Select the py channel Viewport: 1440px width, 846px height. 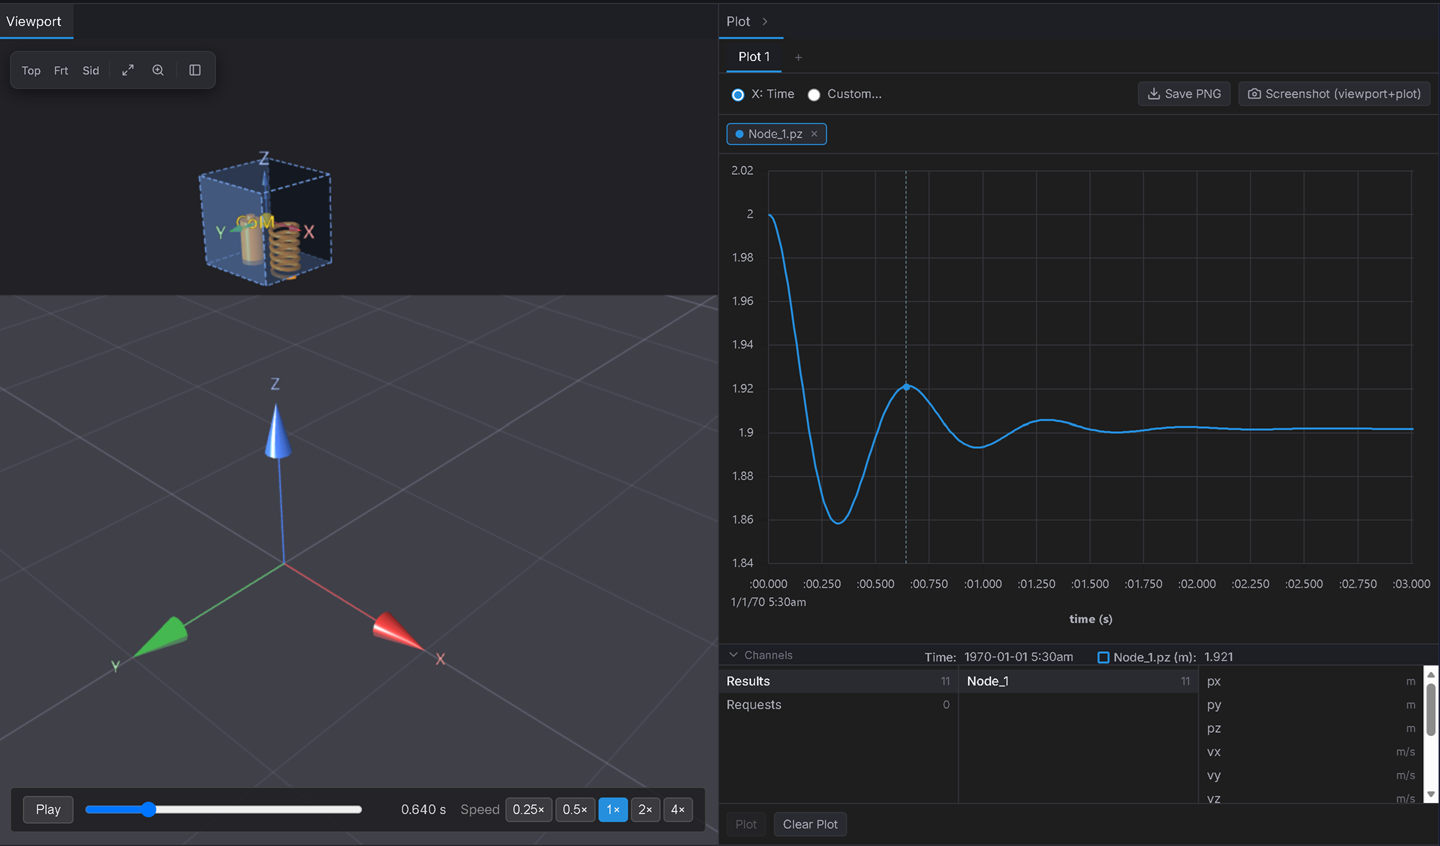(1311, 705)
